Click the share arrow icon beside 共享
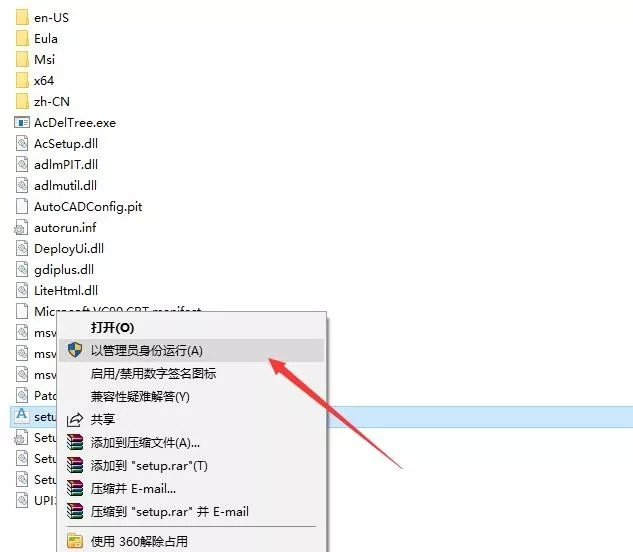633x552 pixels. [75, 420]
